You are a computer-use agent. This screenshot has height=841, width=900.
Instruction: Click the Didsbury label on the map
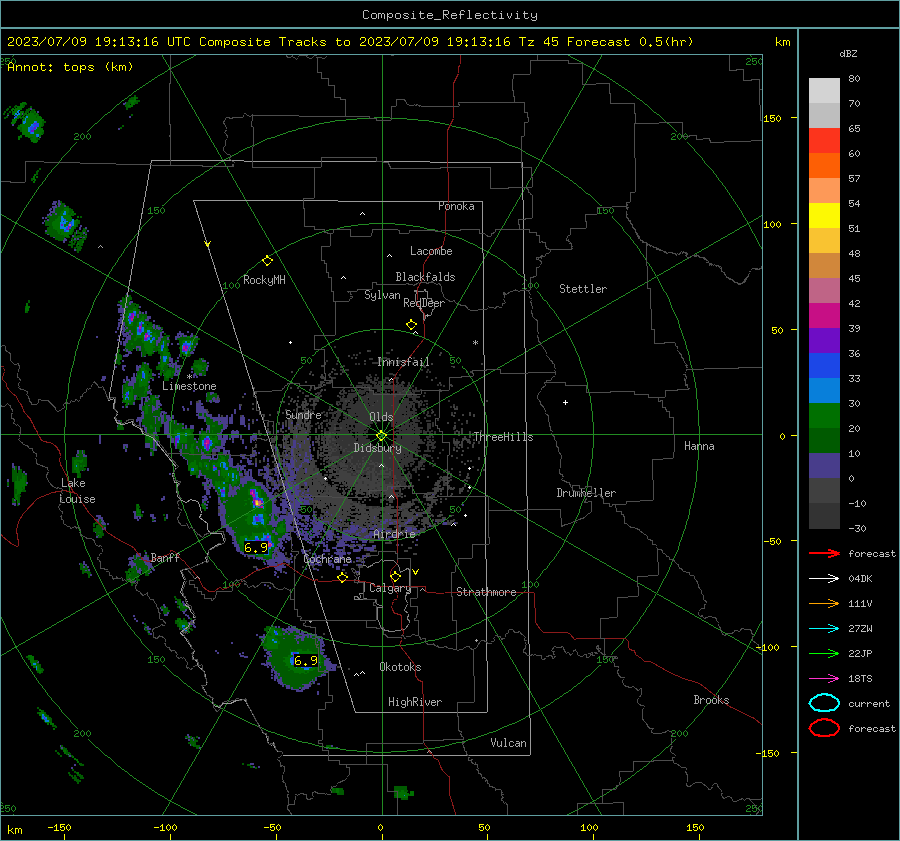[x=377, y=448]
